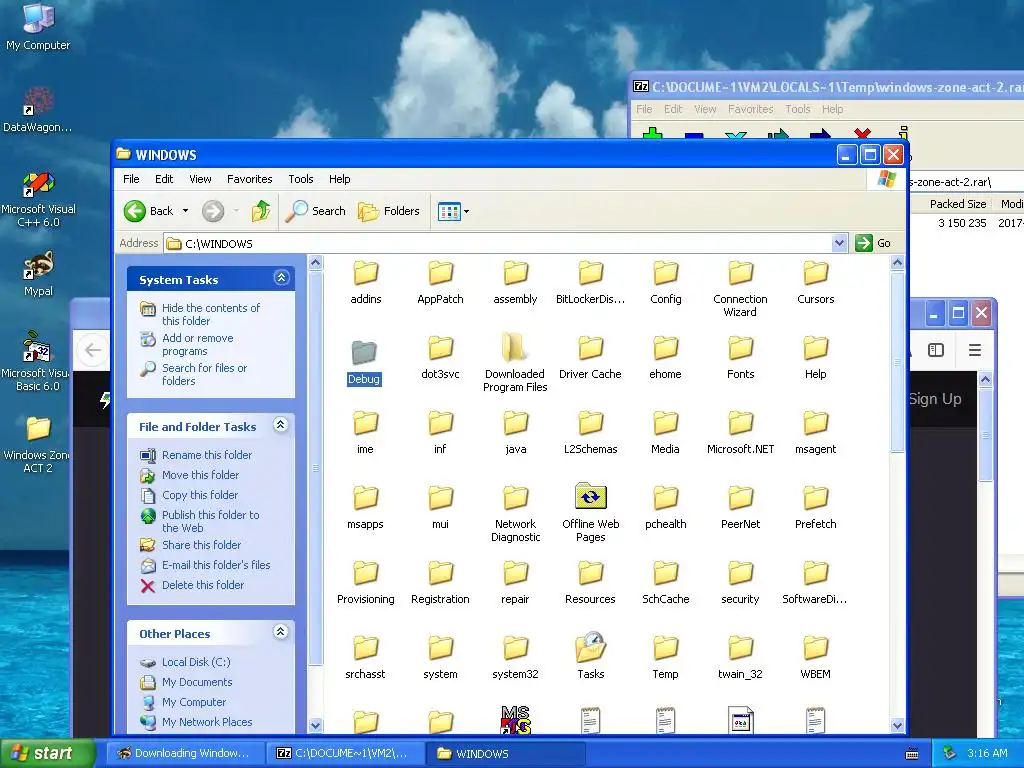1024x768 pixels.
Task: Click Copy this folder link
Action: pyautogui.click(x=199, y=495)
